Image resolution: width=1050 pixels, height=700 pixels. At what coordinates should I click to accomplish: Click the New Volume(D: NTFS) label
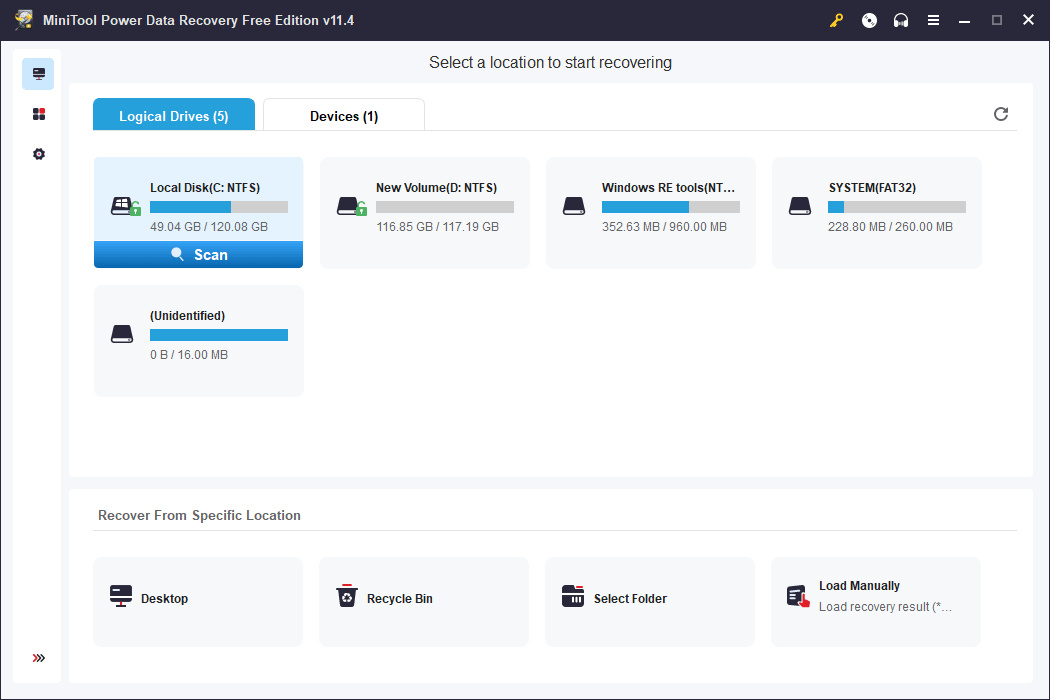click(x=437, y=188)
